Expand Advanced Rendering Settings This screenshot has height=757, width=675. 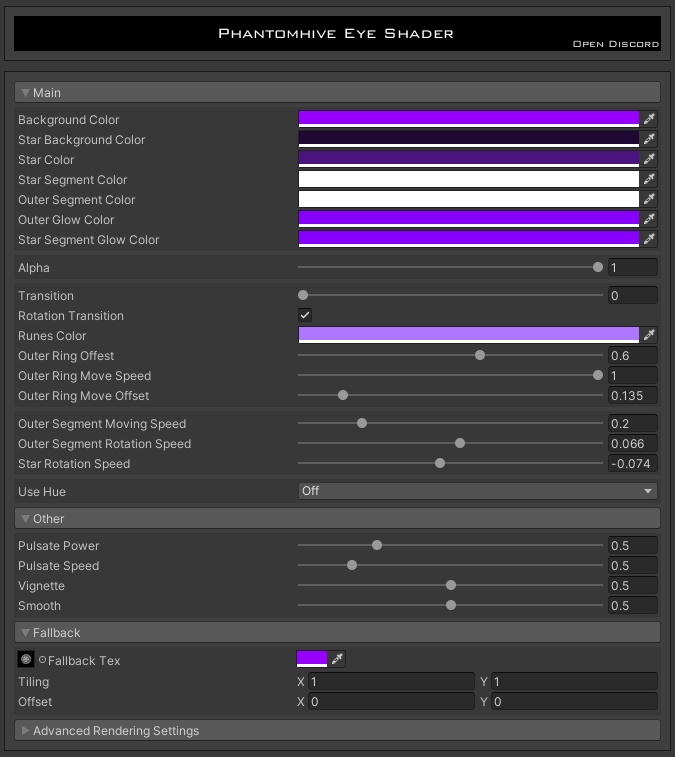pos(338,730)
